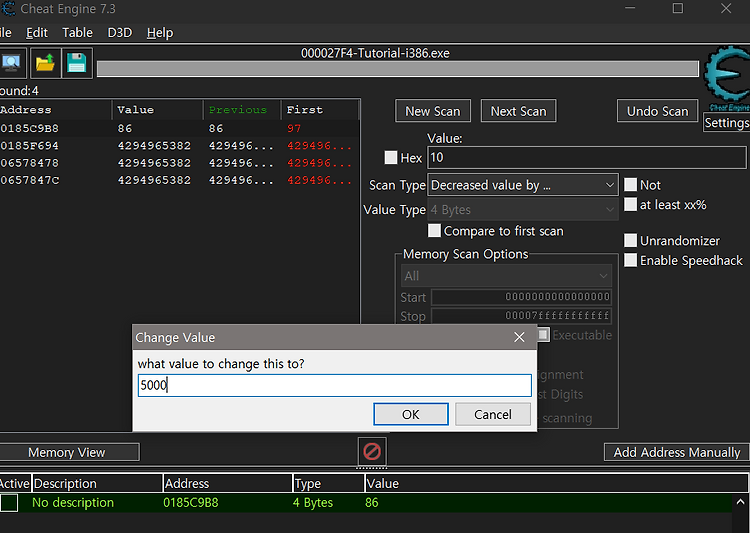Open the Scan Type dropdown

point(522,185)
